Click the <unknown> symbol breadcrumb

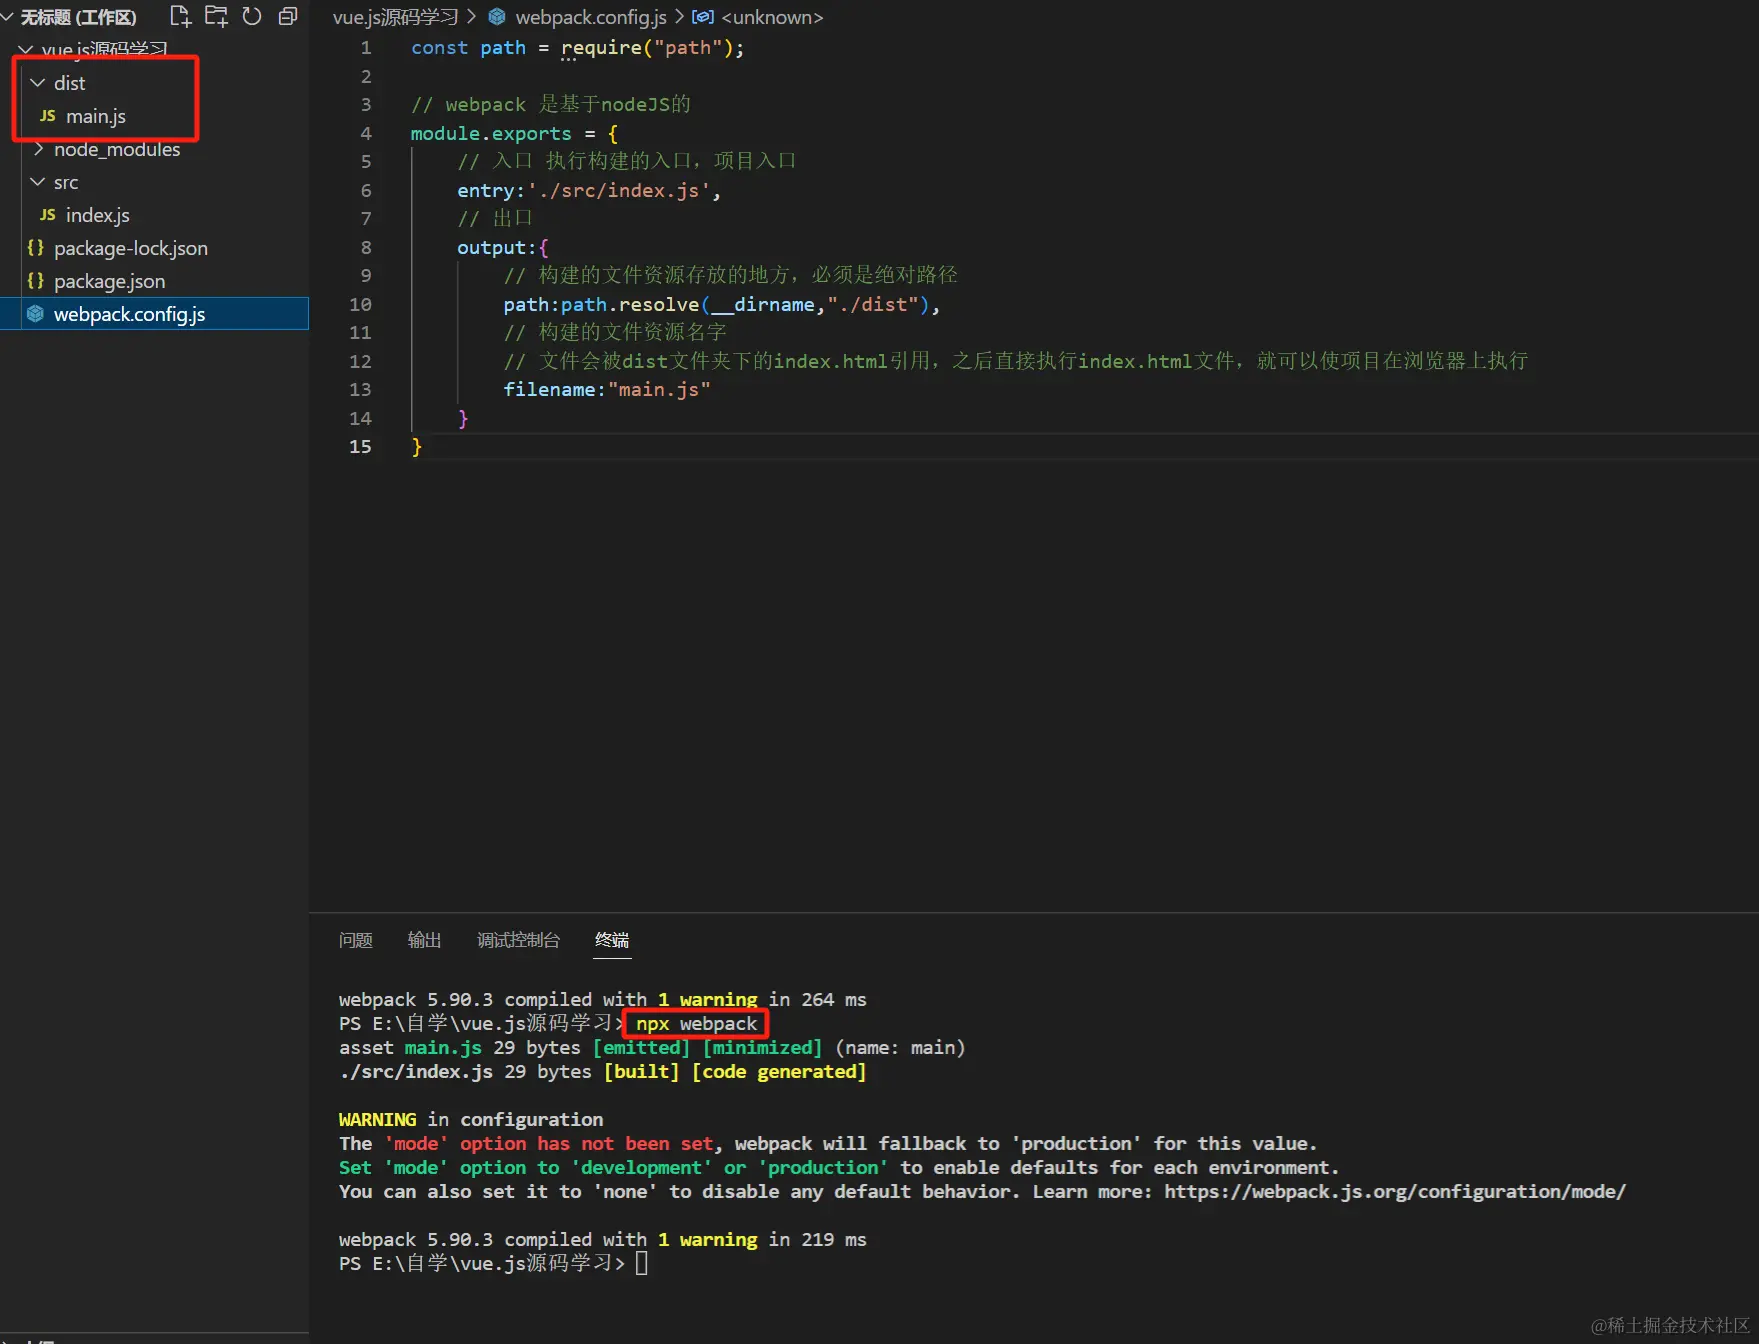[x=771, y=17]
